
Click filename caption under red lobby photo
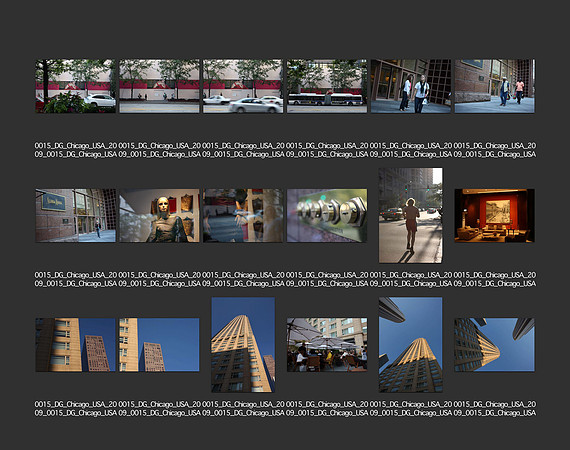(x=495, y=279)
